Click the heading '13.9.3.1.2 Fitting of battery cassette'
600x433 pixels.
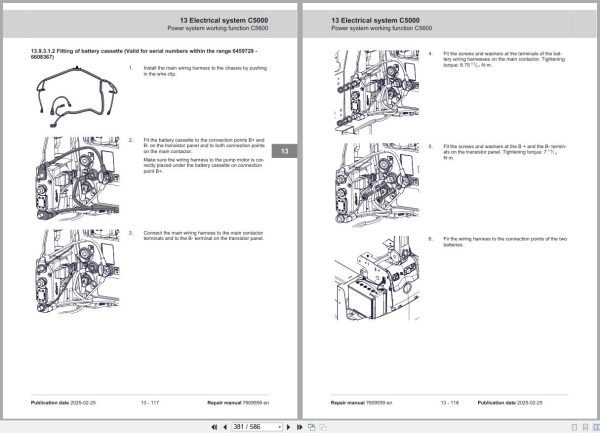[x=144, y=54]
